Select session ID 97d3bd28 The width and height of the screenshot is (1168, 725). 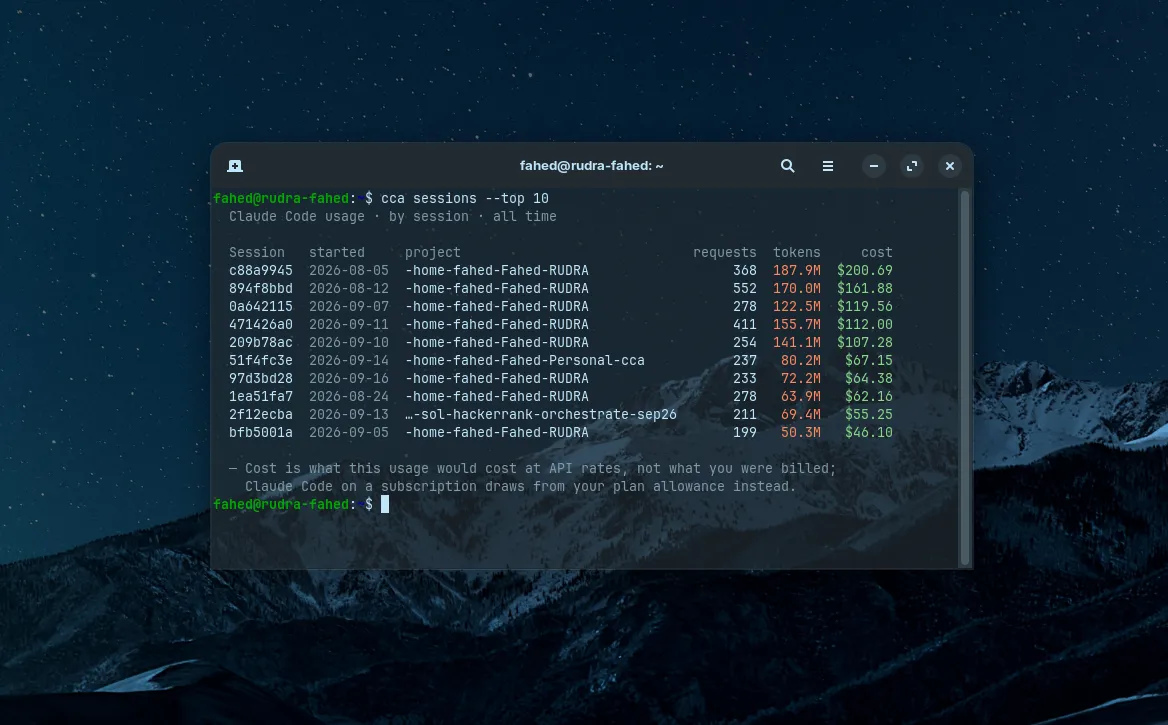click(261, 379)
